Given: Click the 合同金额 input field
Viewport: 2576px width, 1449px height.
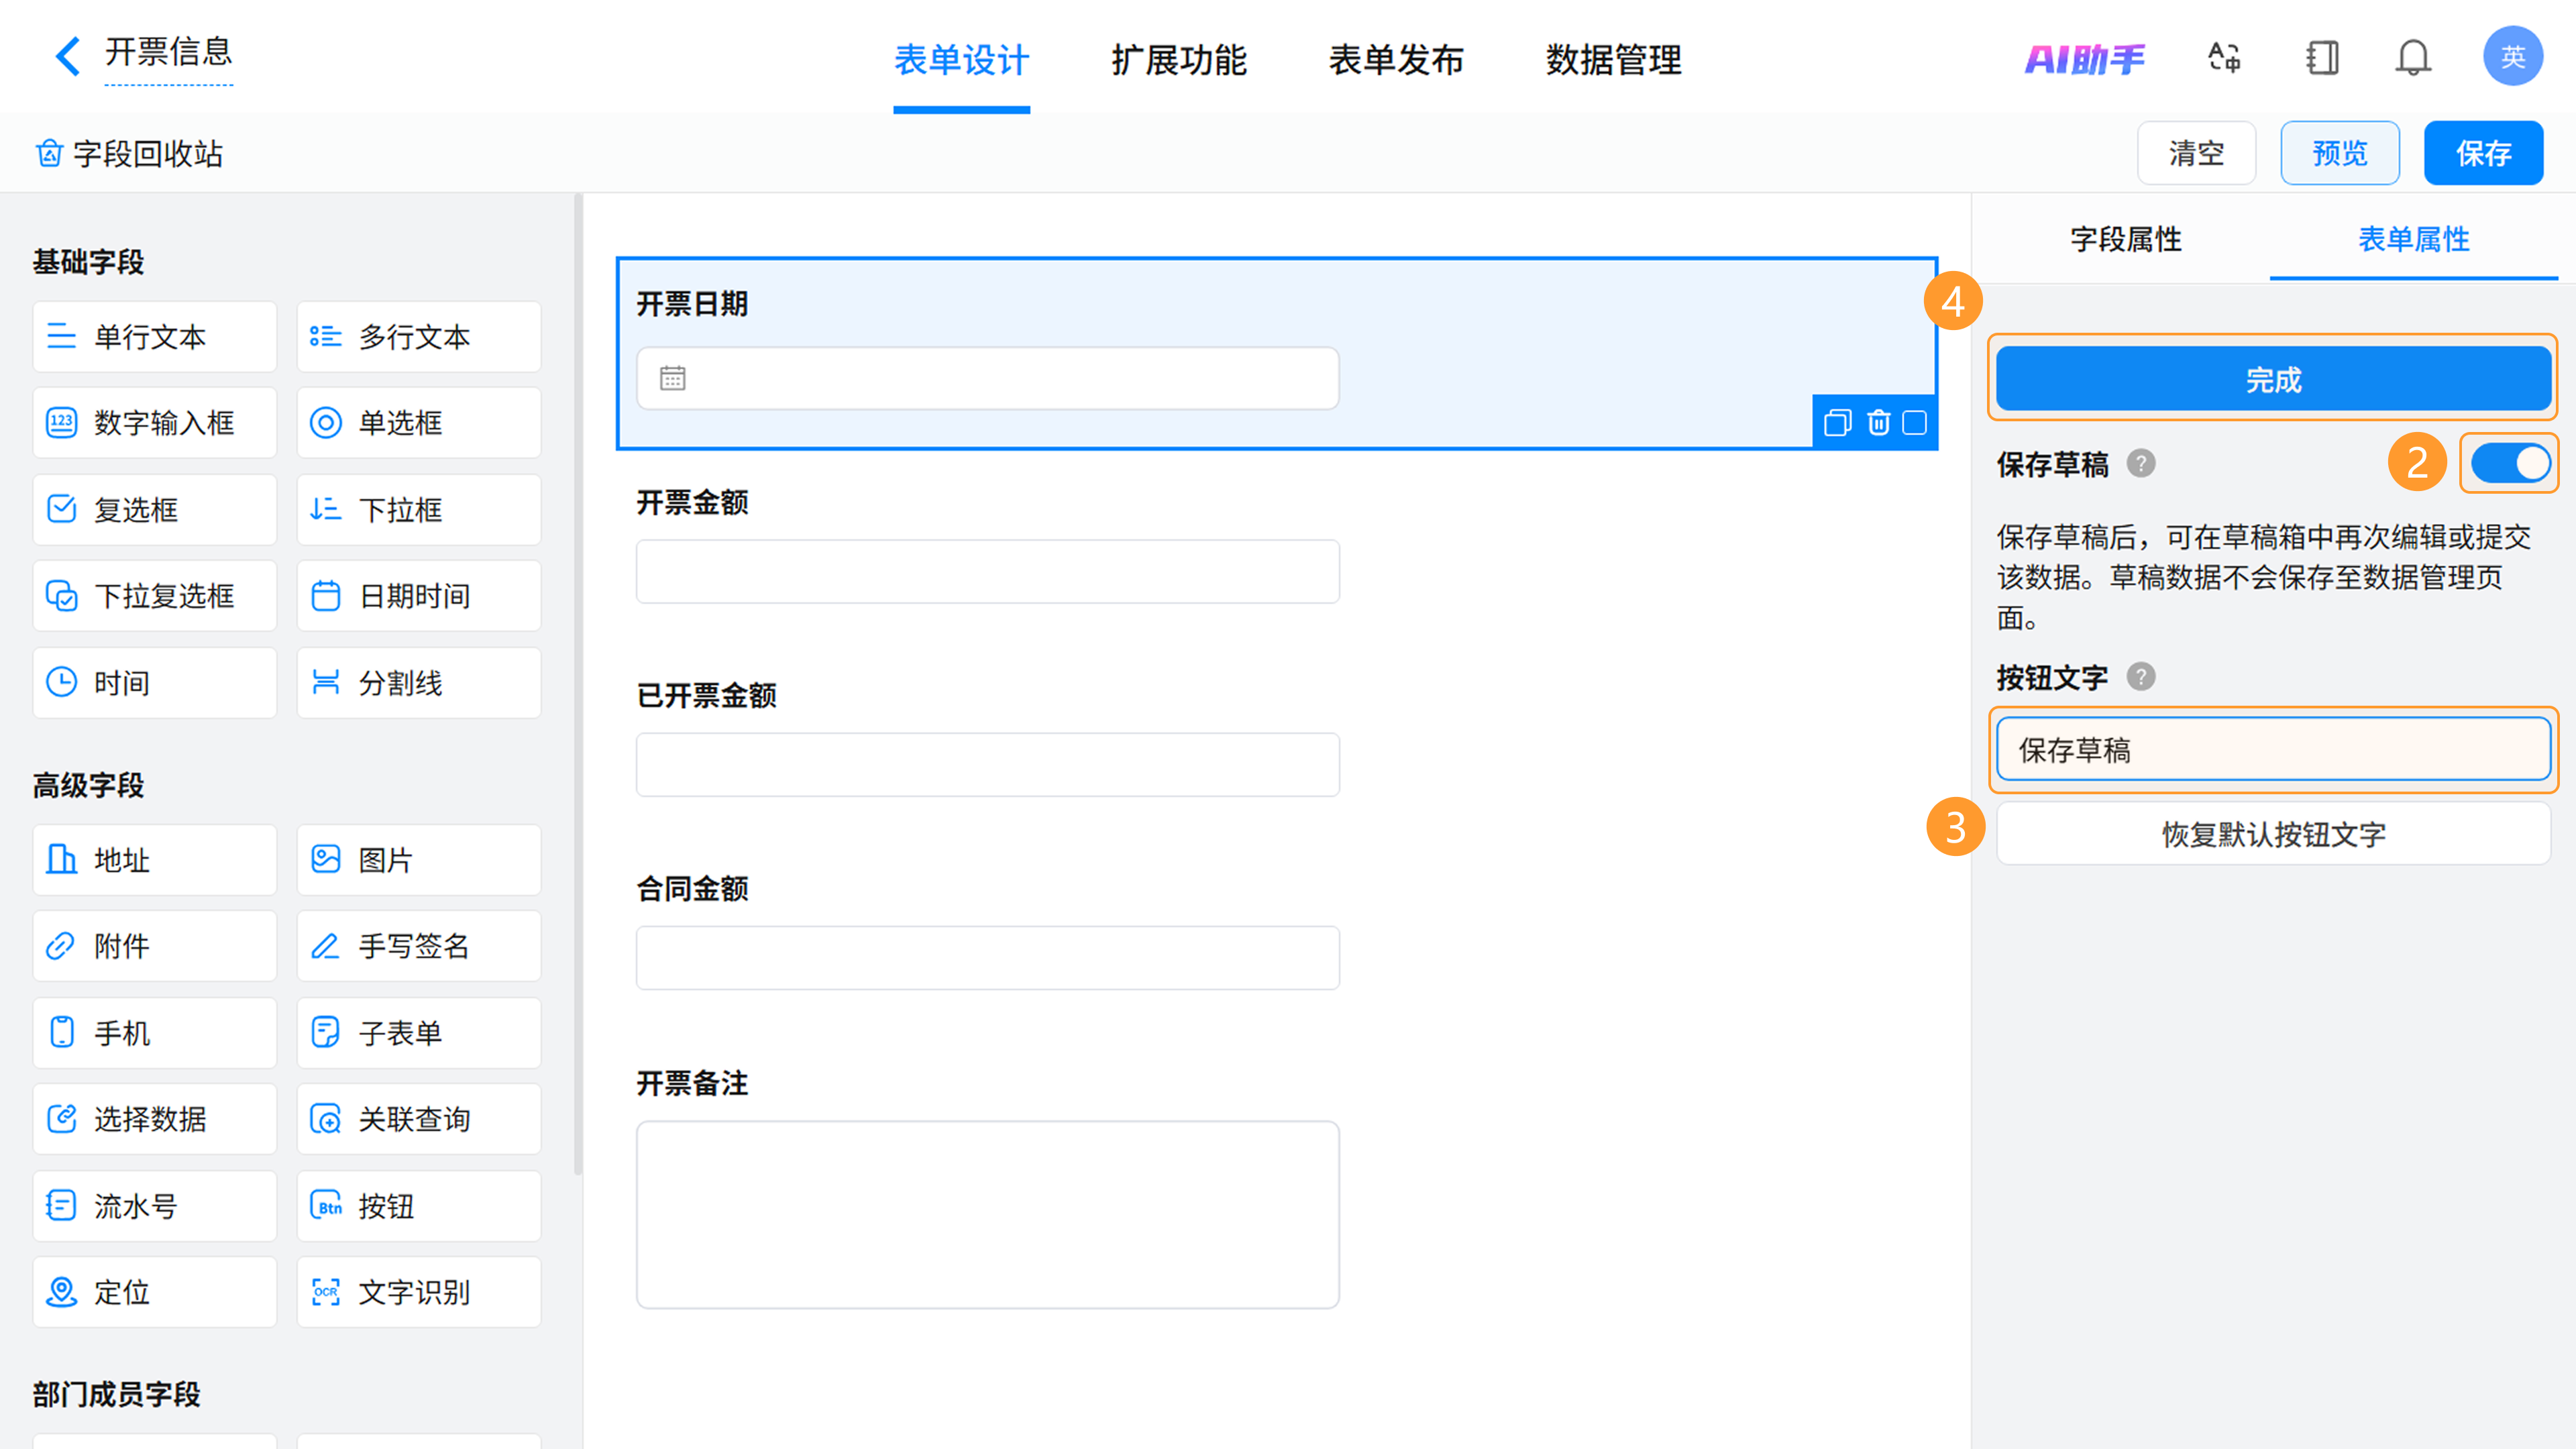Looking at the screenshot, I should 987,957.
